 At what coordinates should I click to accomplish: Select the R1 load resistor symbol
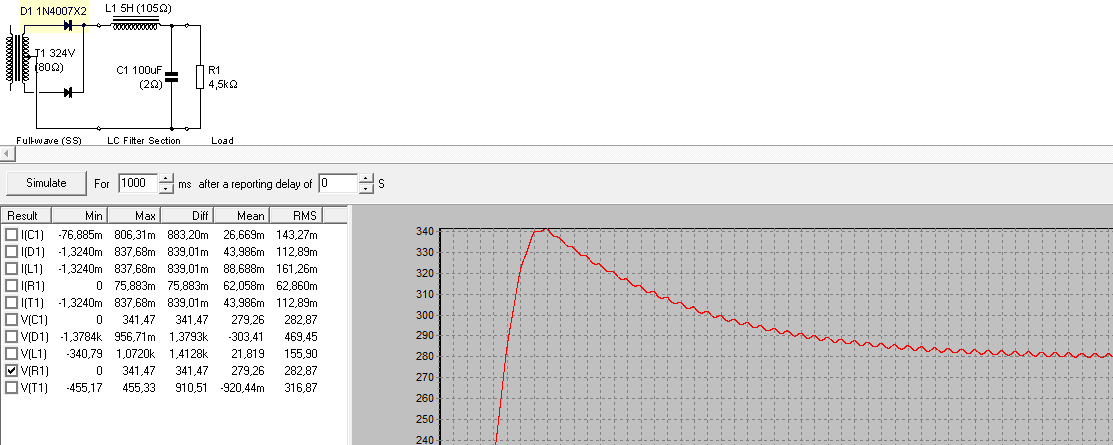click(x=201, y=77)
